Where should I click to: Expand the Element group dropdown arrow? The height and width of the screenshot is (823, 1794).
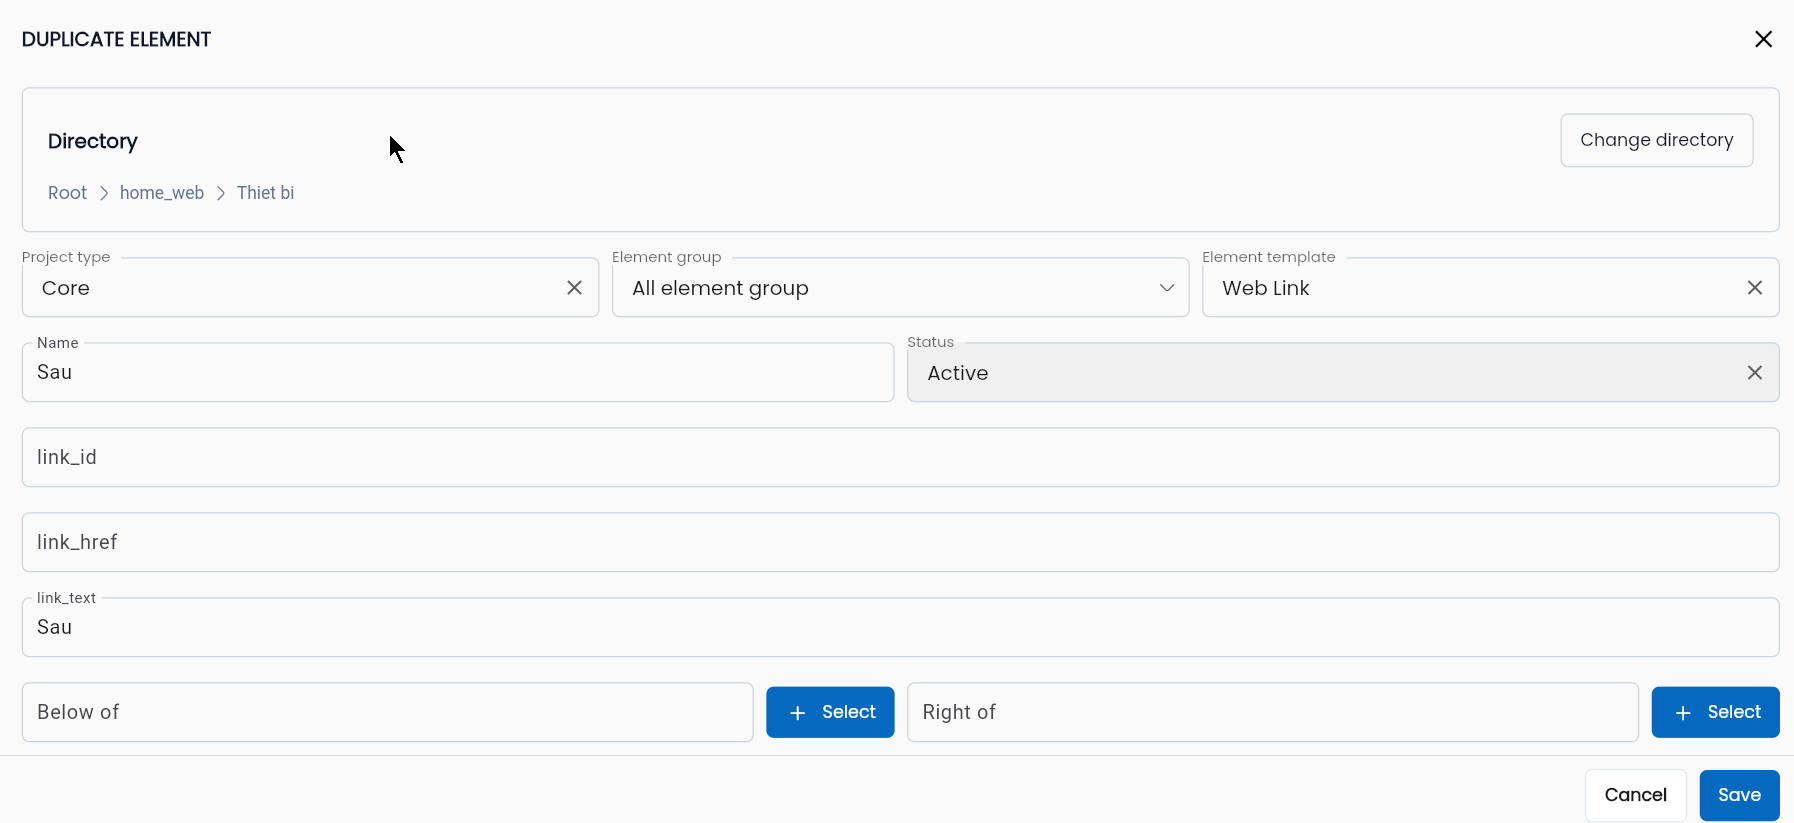(1166, 288)
